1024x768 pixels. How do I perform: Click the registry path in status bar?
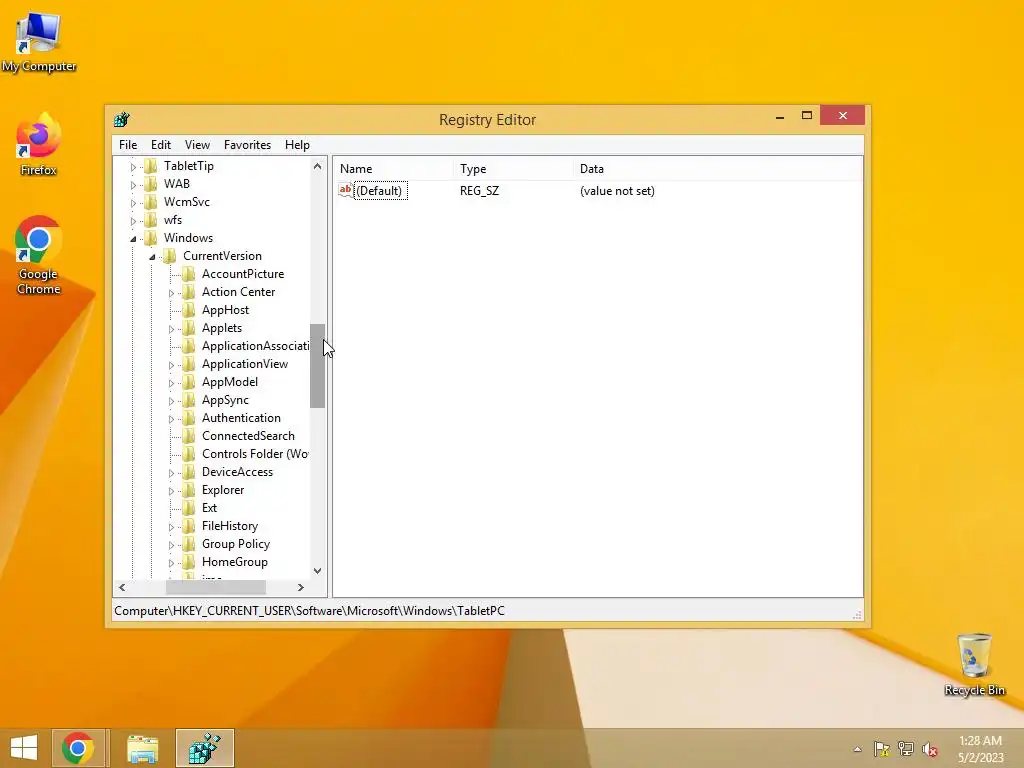[x=310, y=611]
